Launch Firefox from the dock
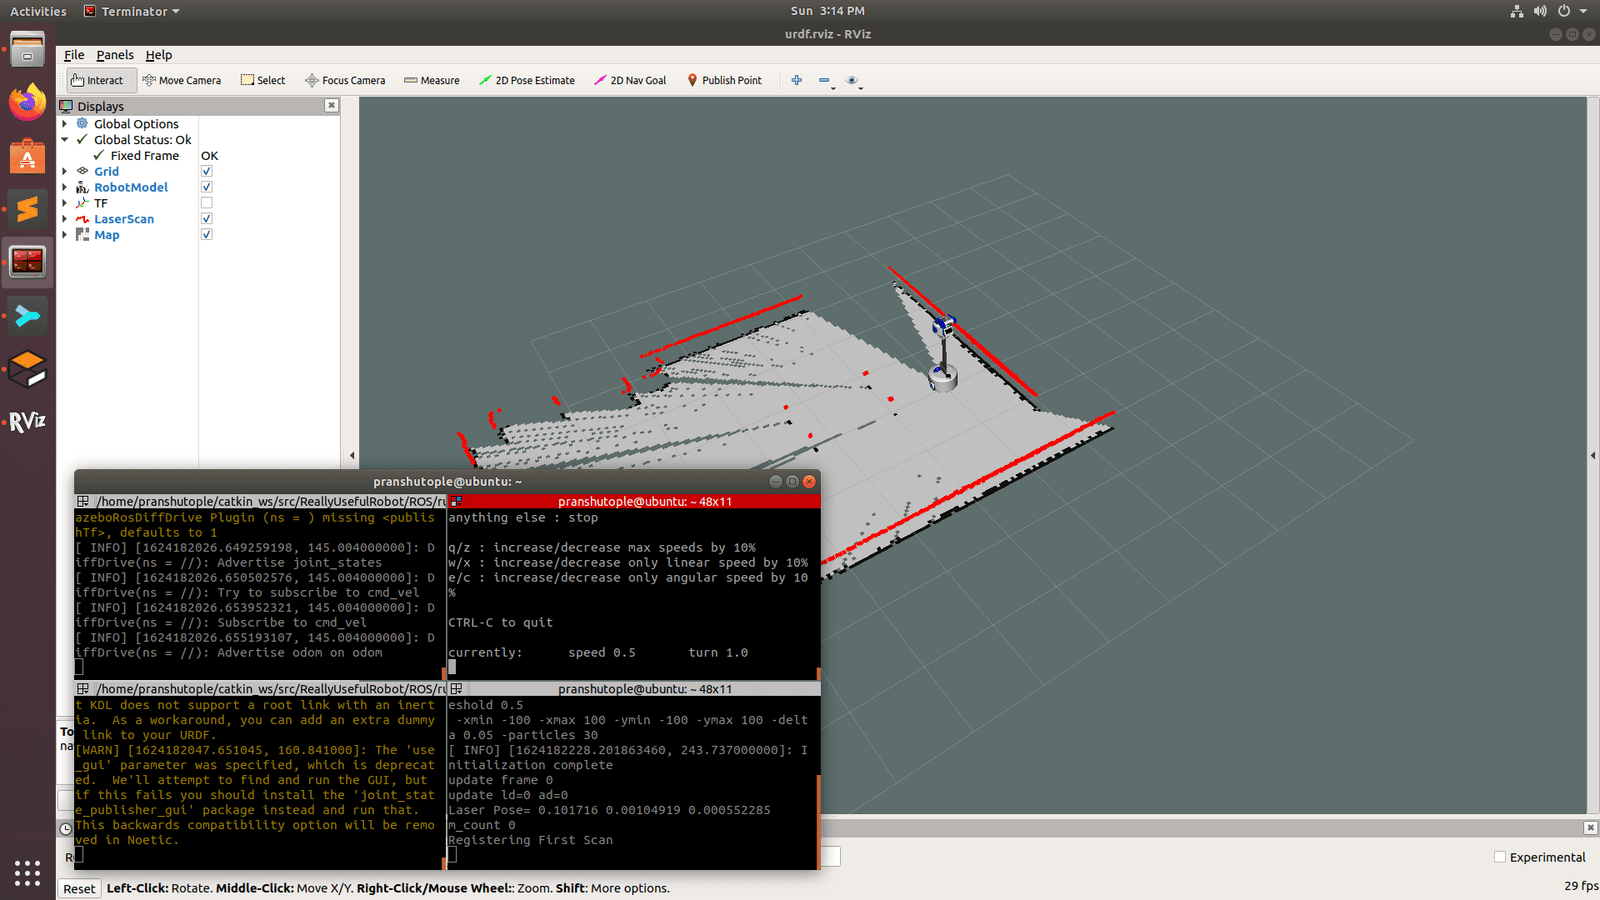1600x900 pixels. (x=27, y=102)
